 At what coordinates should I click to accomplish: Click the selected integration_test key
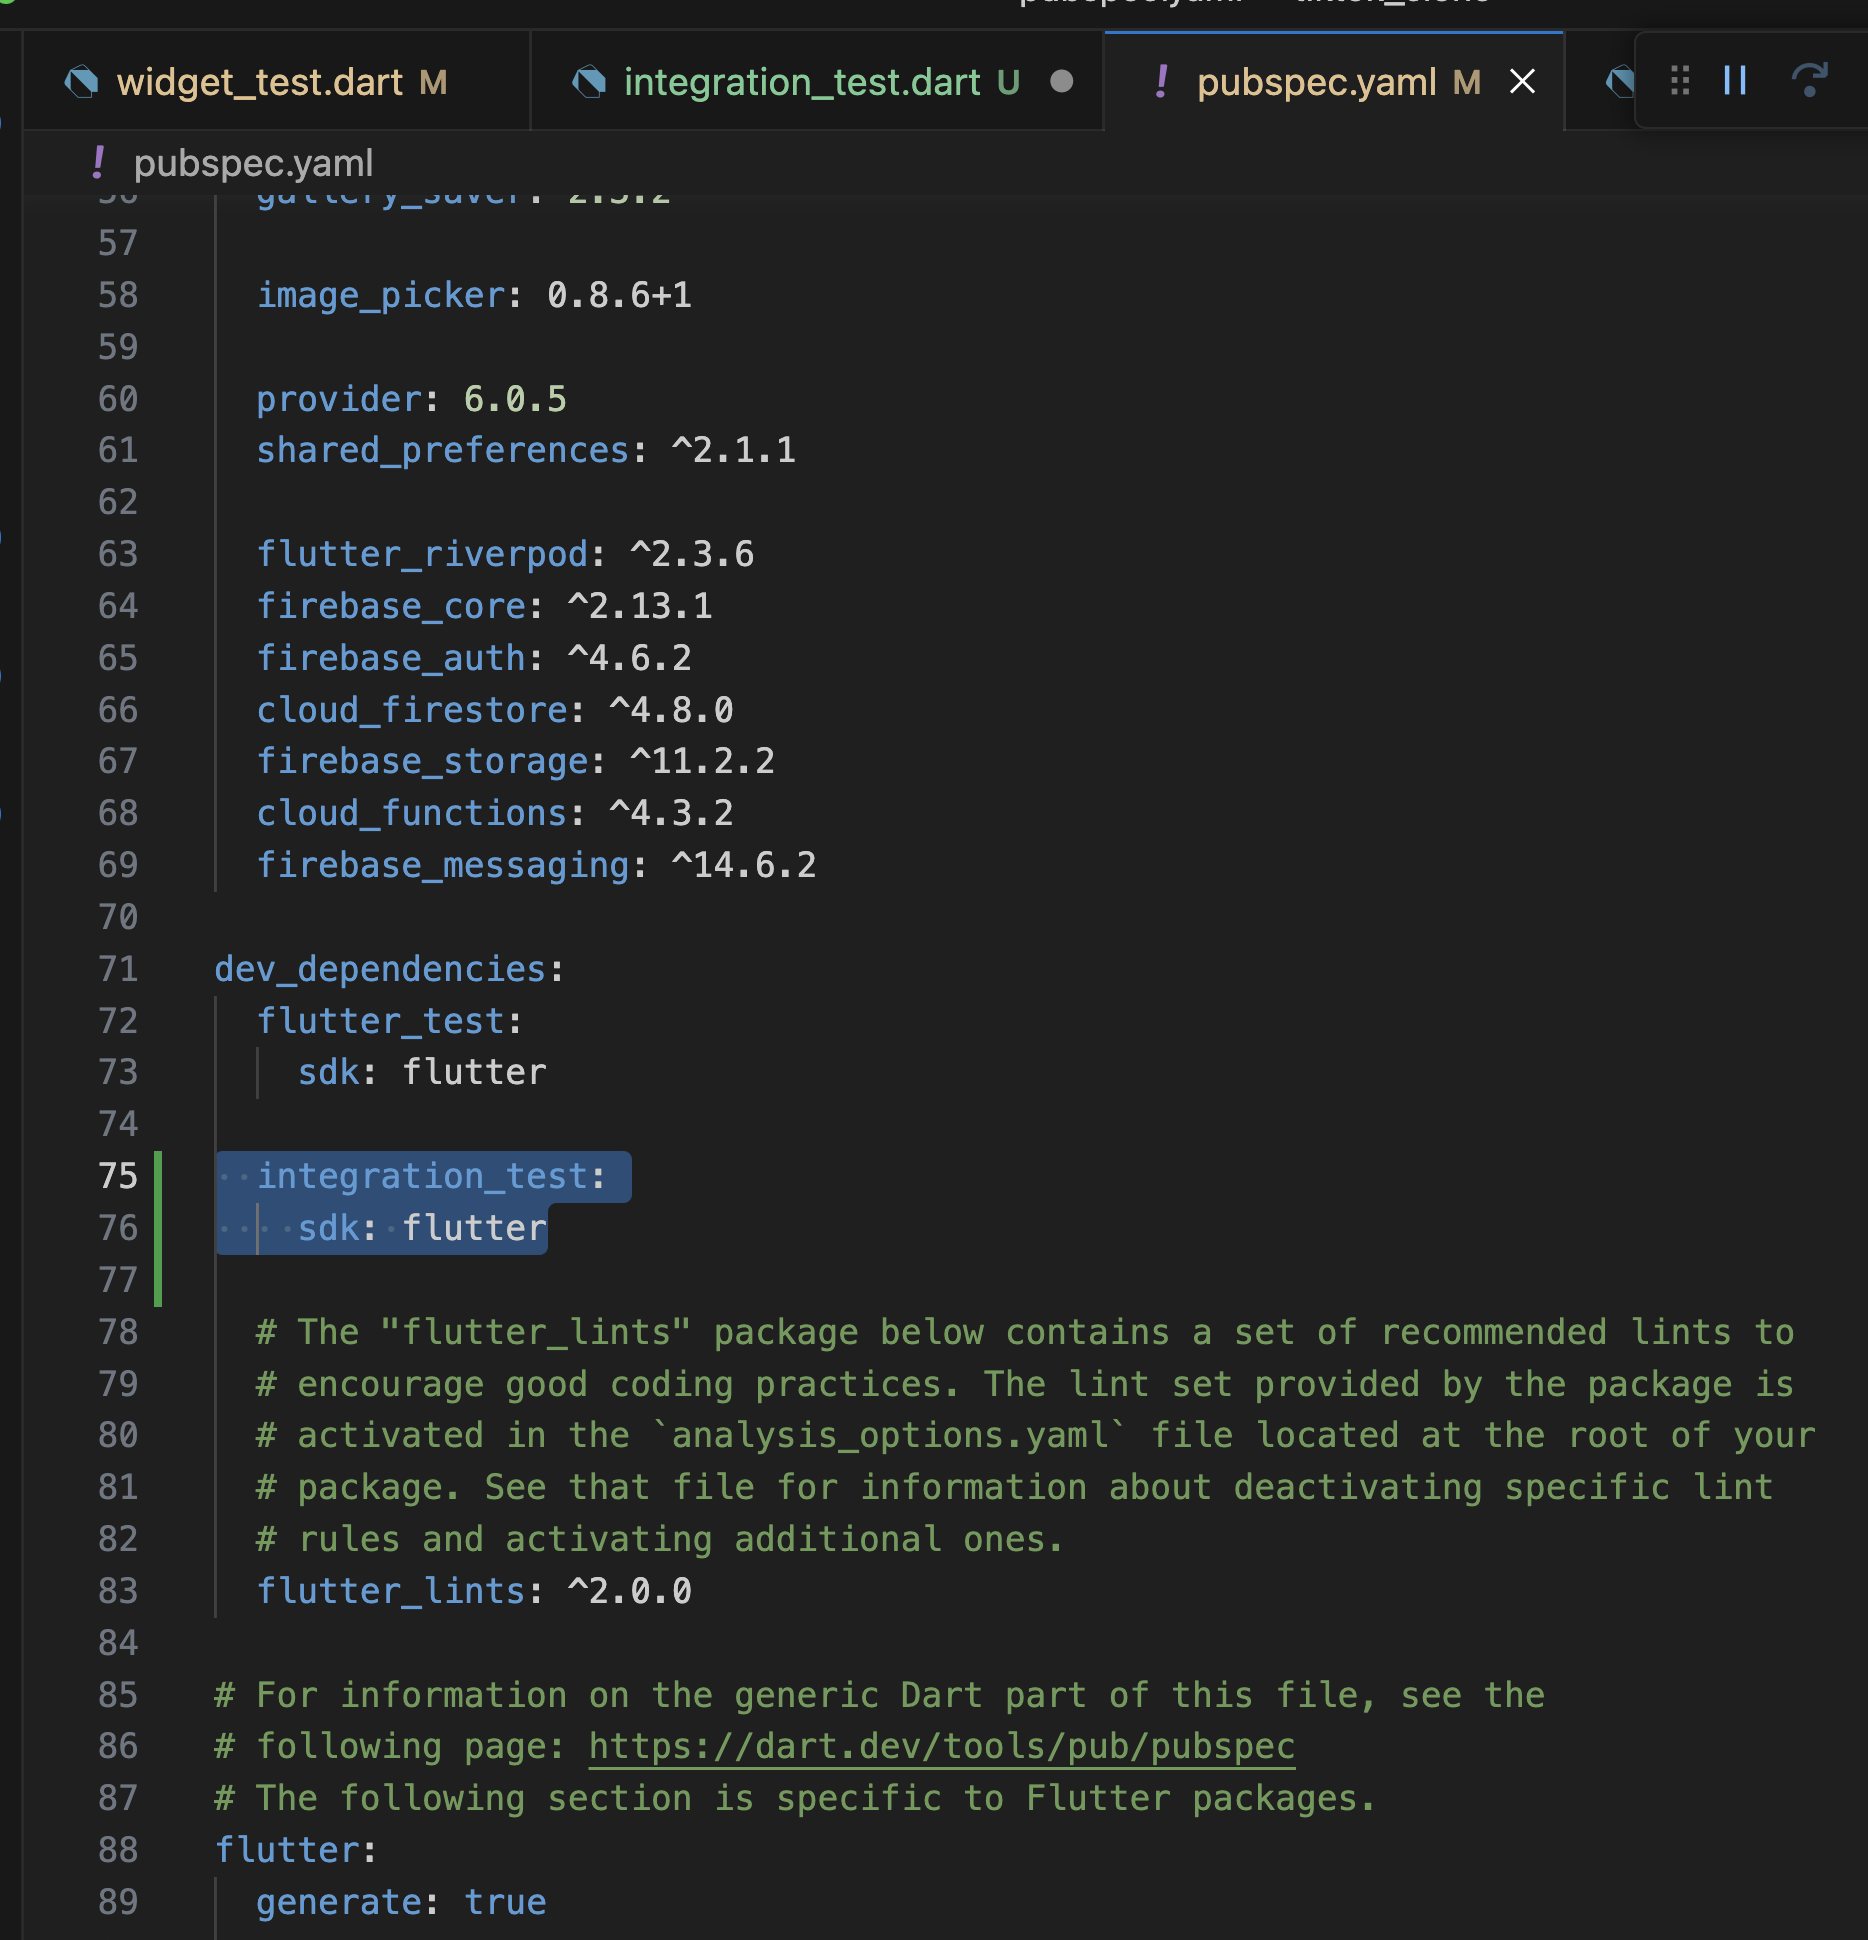[x=422, y=1176]
